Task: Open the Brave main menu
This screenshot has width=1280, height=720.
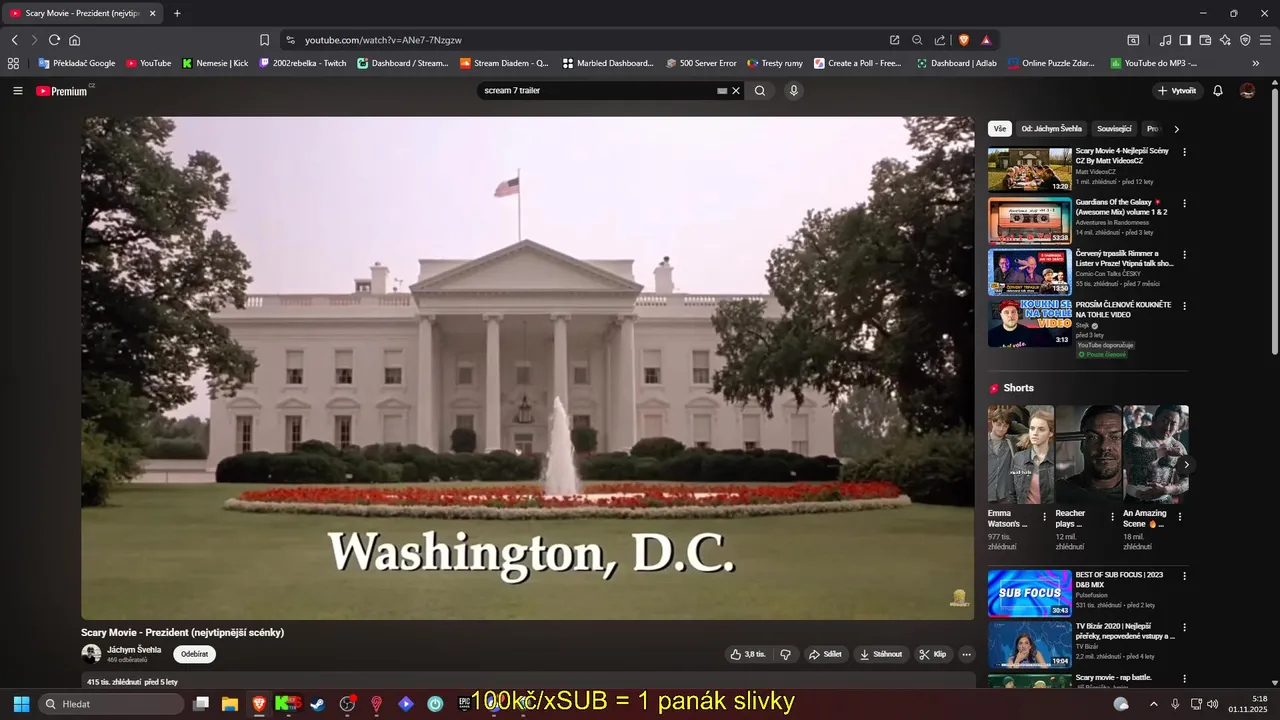Action: pos(1265,40)
